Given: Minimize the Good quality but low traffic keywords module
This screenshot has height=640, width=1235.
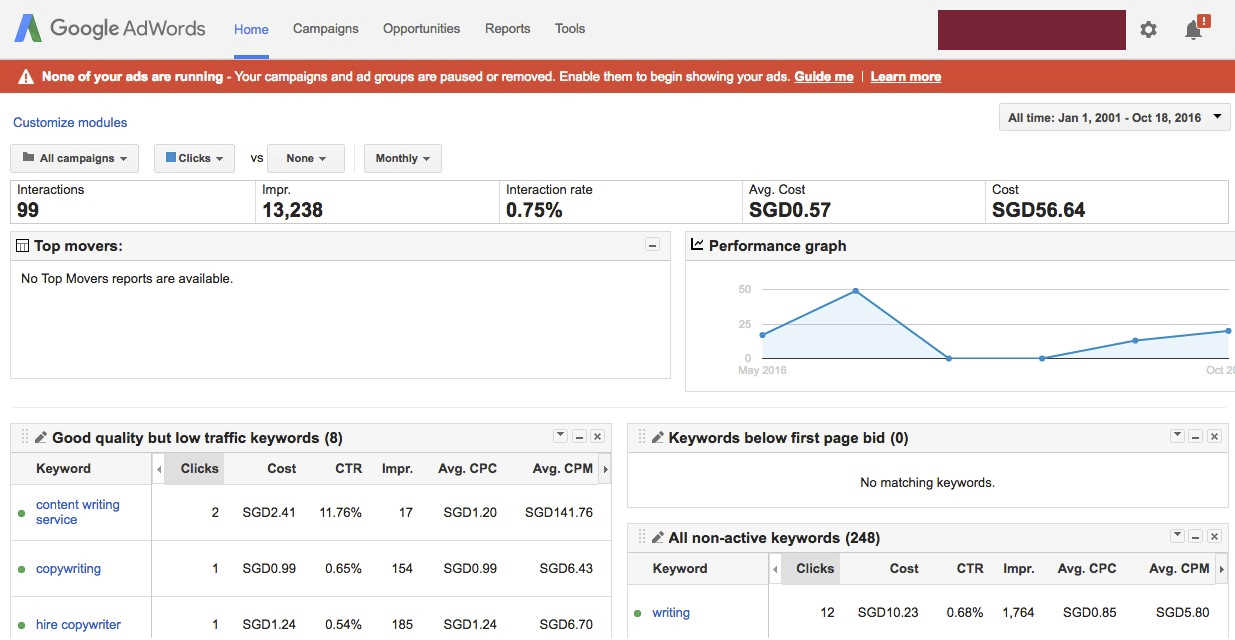Looking at the screenshot, I should [579, 437].
